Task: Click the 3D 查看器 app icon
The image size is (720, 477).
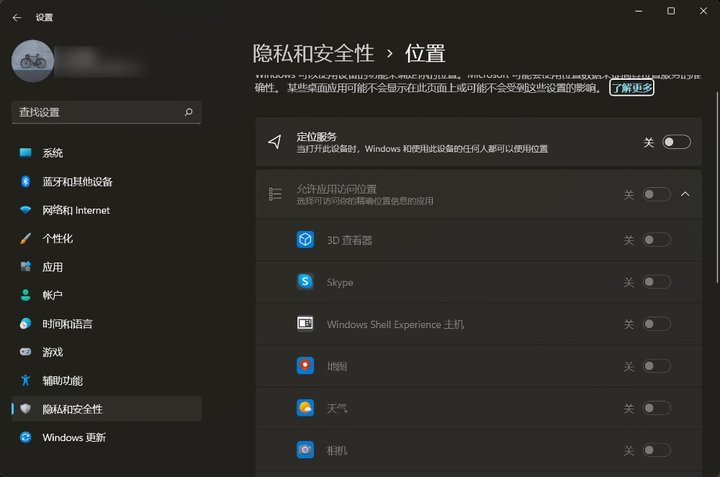Action: pos(305,240)
